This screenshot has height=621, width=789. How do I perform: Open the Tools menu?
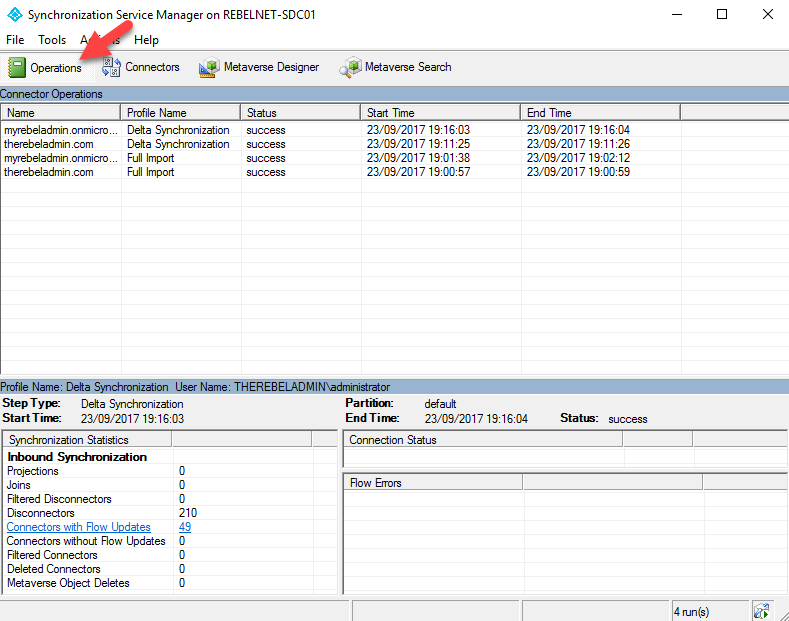point(52,40)
